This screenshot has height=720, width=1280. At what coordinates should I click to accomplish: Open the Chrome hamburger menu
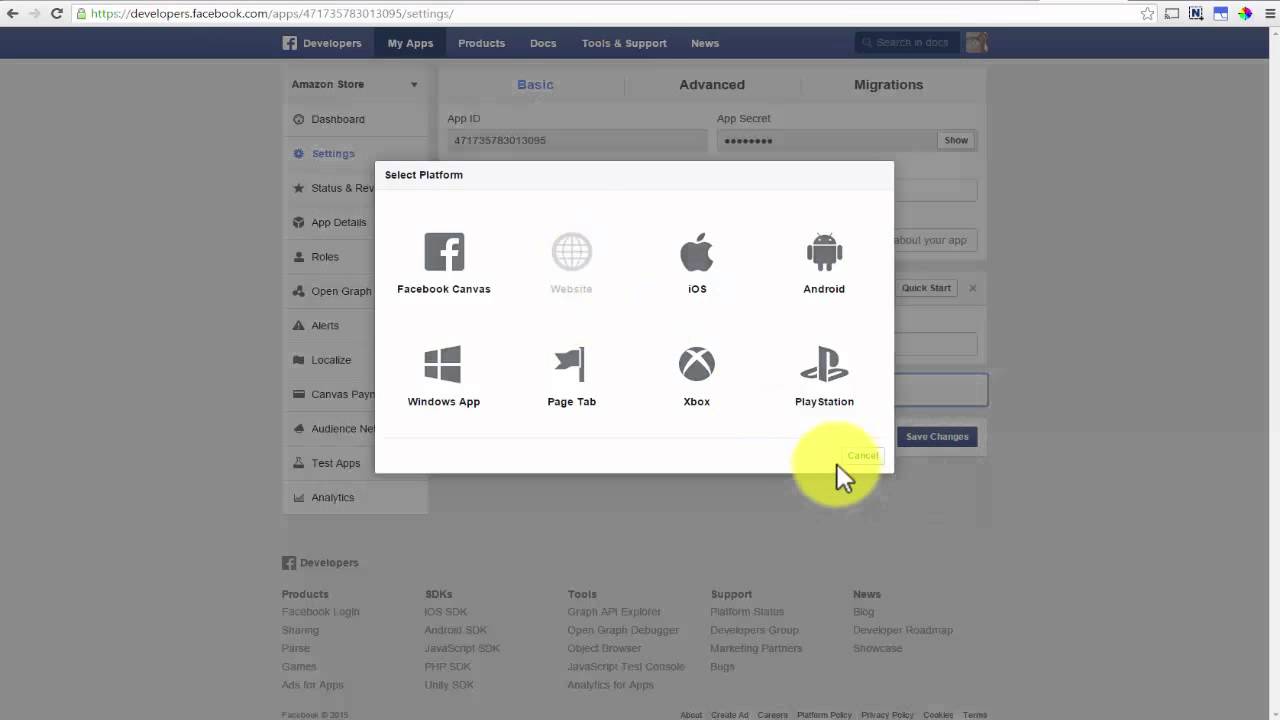1269,13
